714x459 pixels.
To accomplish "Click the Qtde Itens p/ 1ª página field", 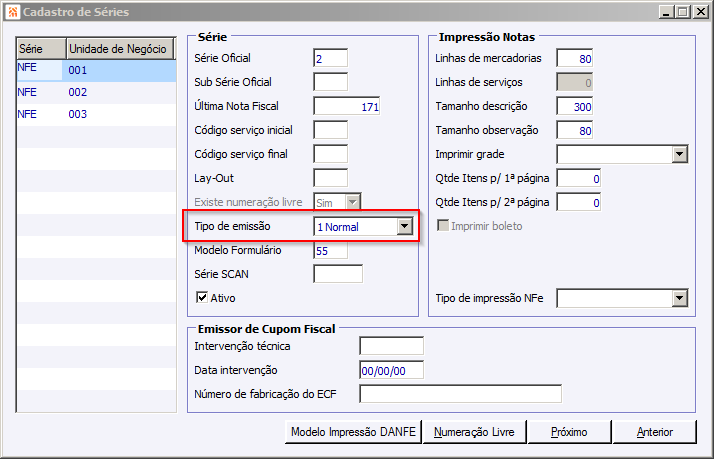I will [579, 178].
